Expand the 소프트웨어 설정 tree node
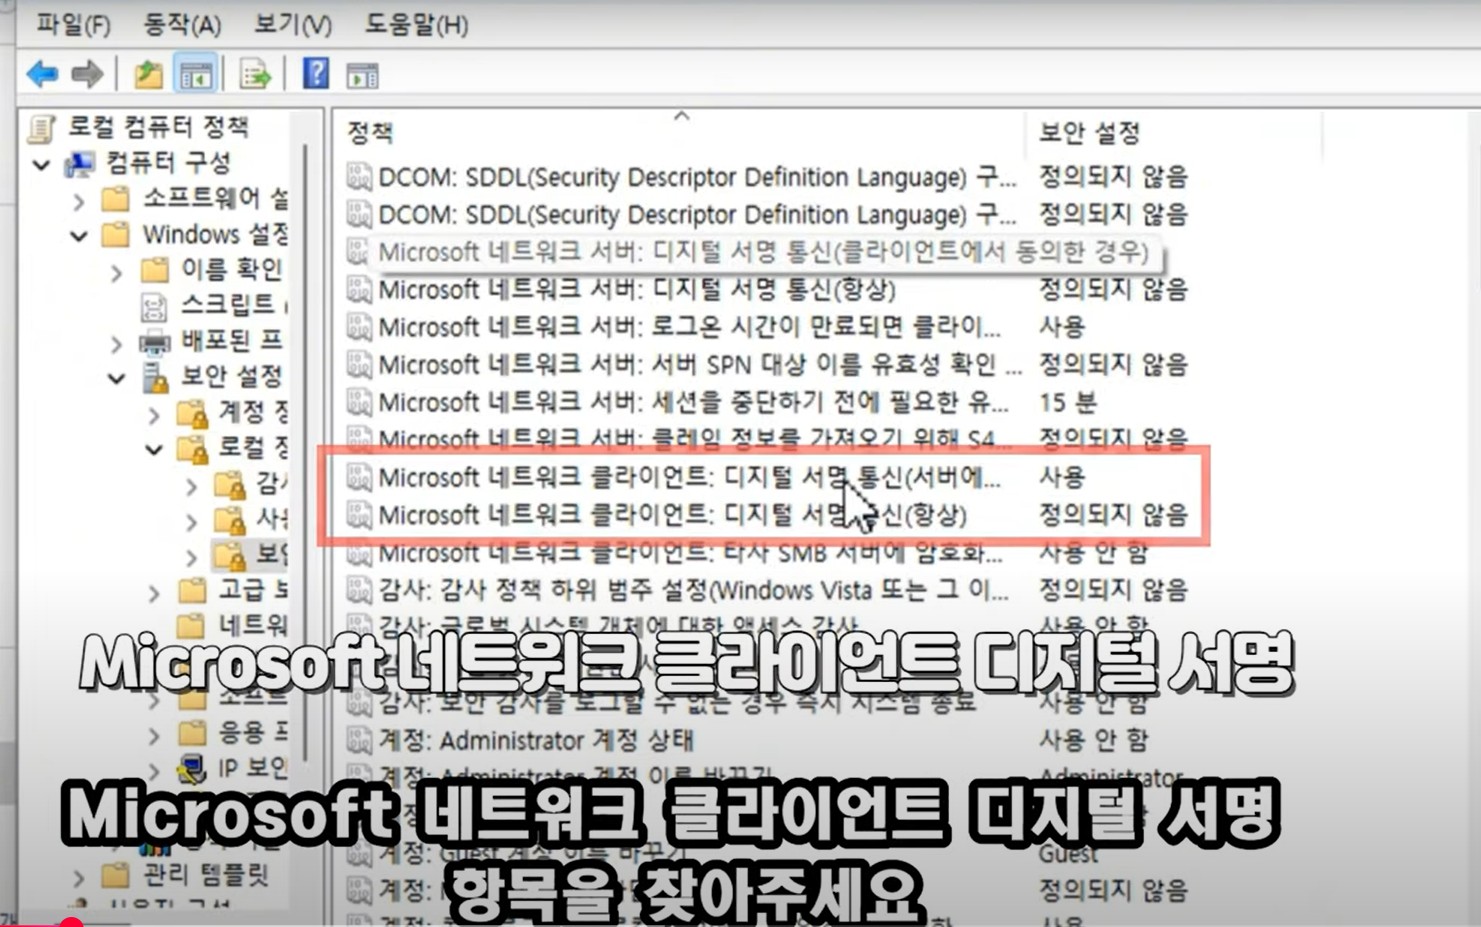 (79, 201)
